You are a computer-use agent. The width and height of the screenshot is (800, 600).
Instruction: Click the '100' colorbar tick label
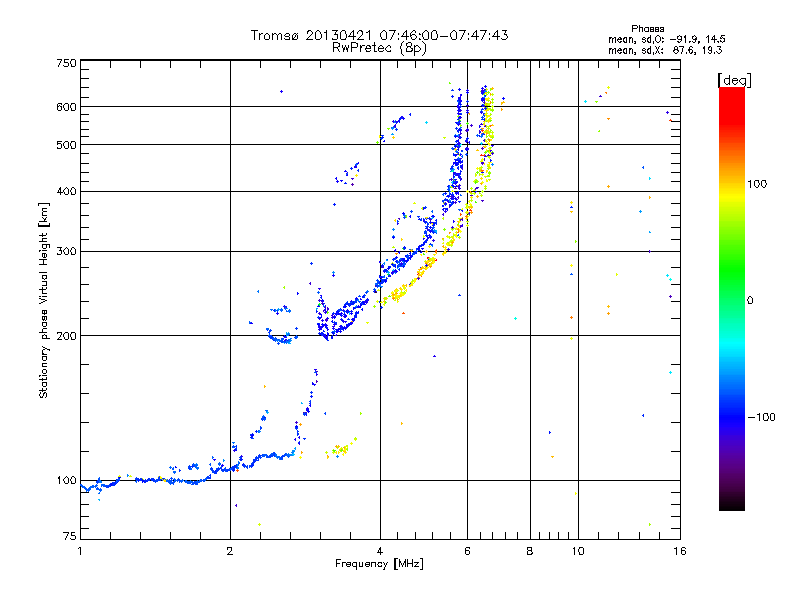point(757,184)
